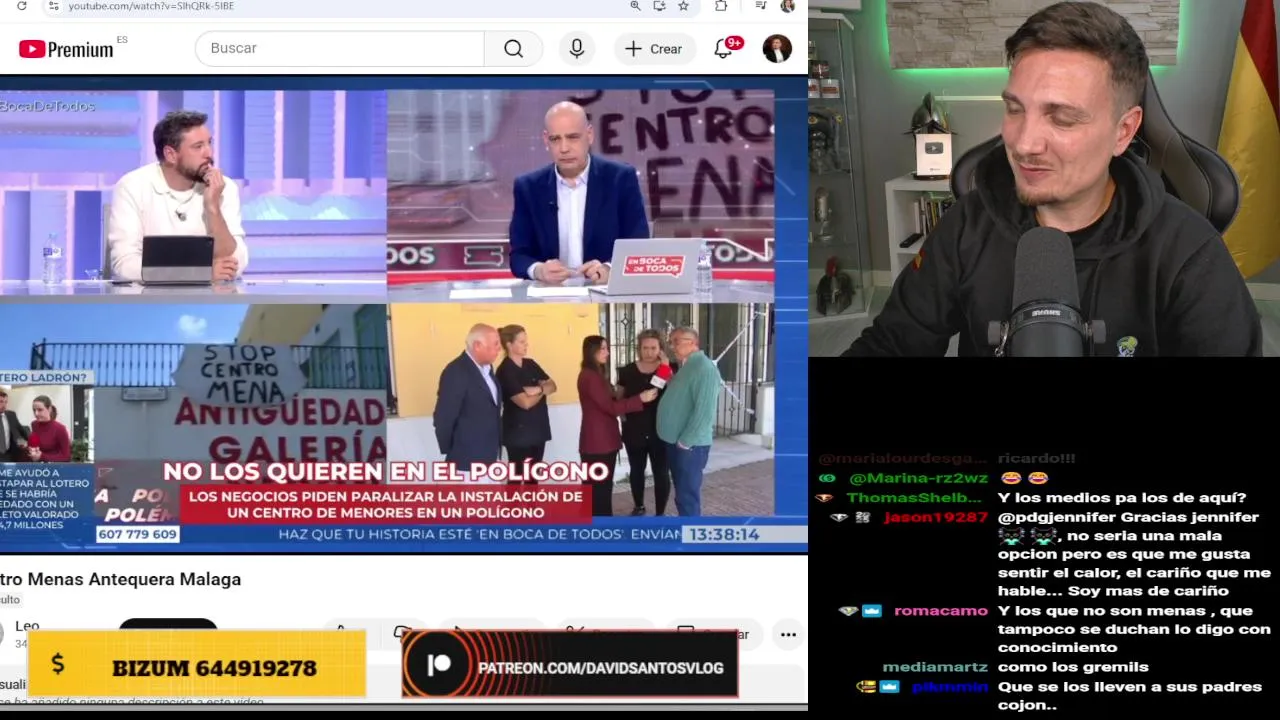Click the video title Menas Antequera Malaga
Image resolution: width=1280 pixels, height=720 pixels.
click(120, 579)
